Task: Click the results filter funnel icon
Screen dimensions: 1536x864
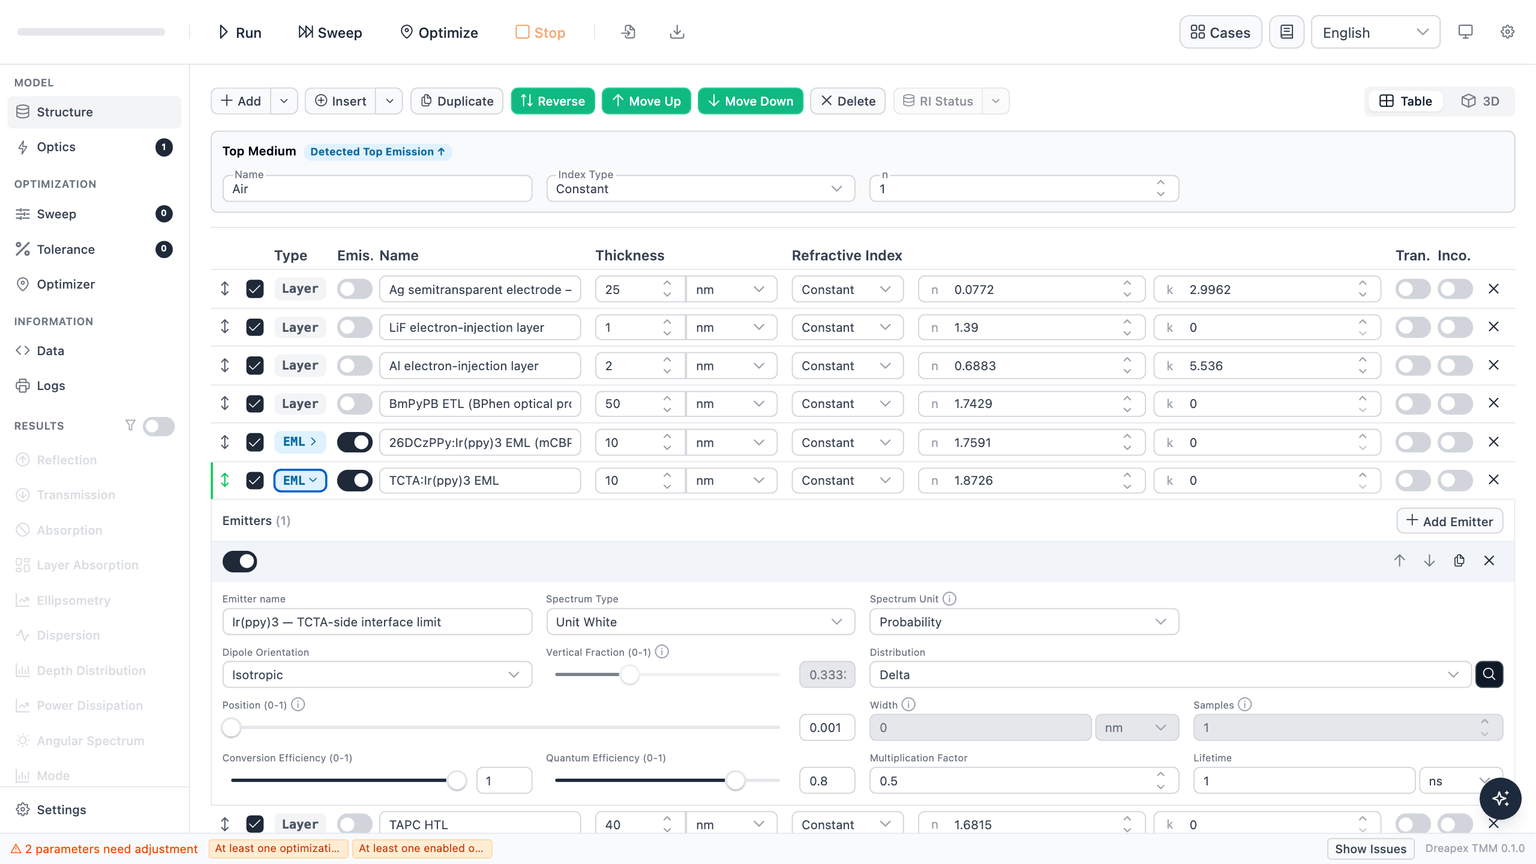Action: tap(130, 425)
